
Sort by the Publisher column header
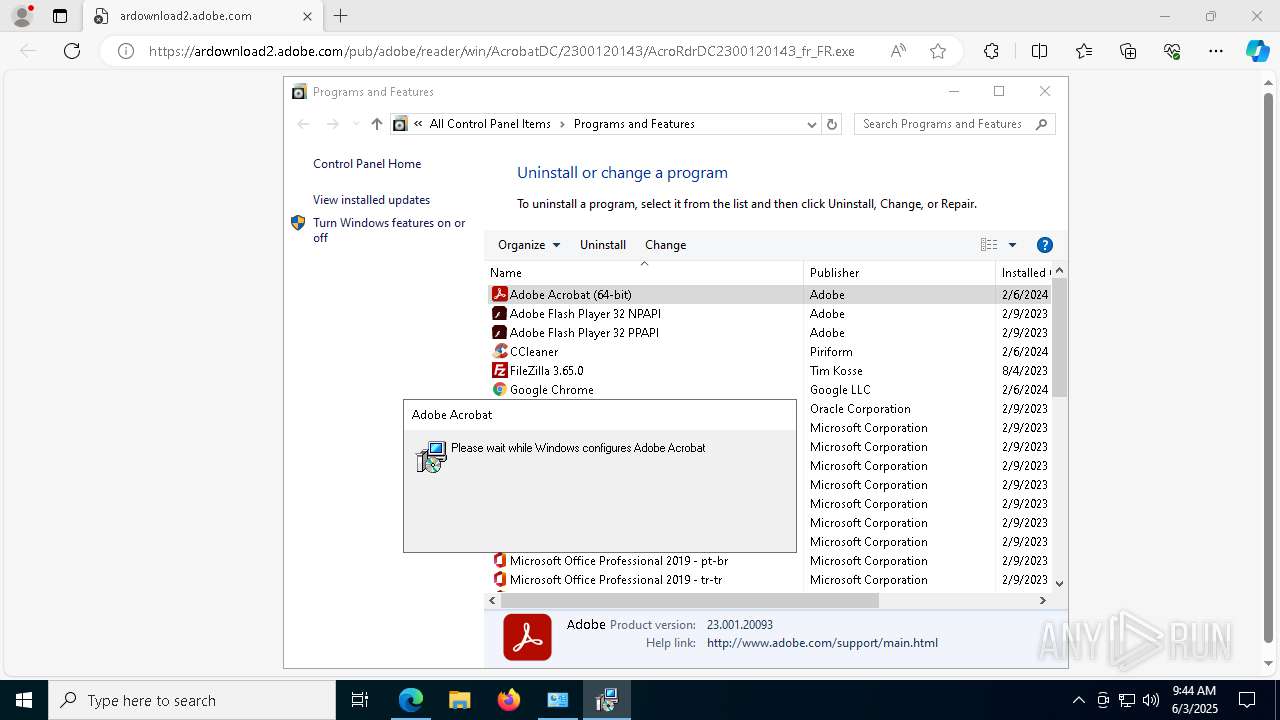click(899, 272)
